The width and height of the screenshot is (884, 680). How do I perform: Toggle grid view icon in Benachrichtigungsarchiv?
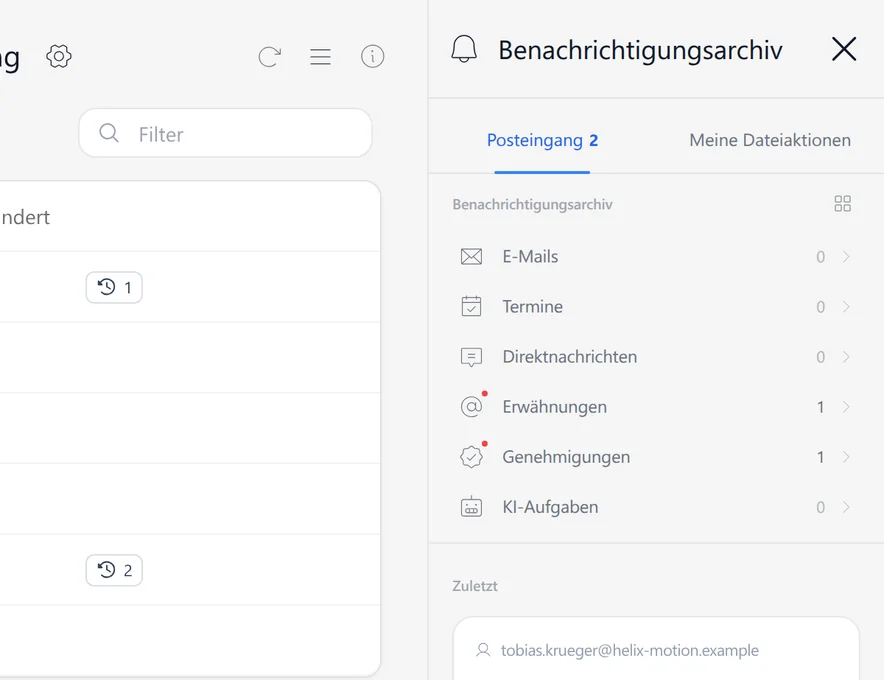842,204
